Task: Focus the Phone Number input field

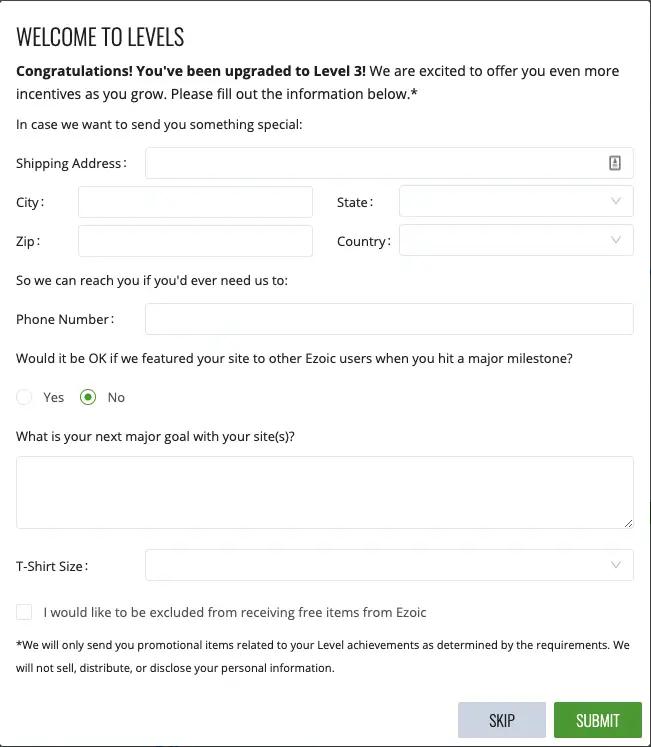Action: [389, 319]
